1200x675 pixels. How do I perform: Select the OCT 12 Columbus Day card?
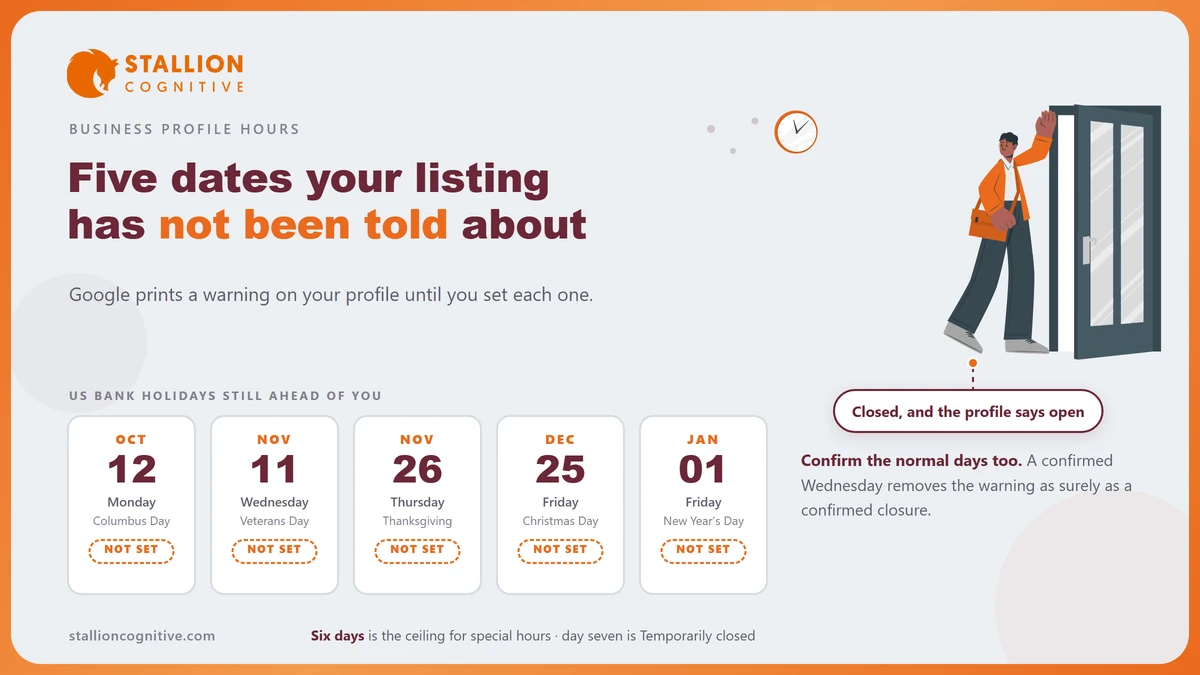131,505
